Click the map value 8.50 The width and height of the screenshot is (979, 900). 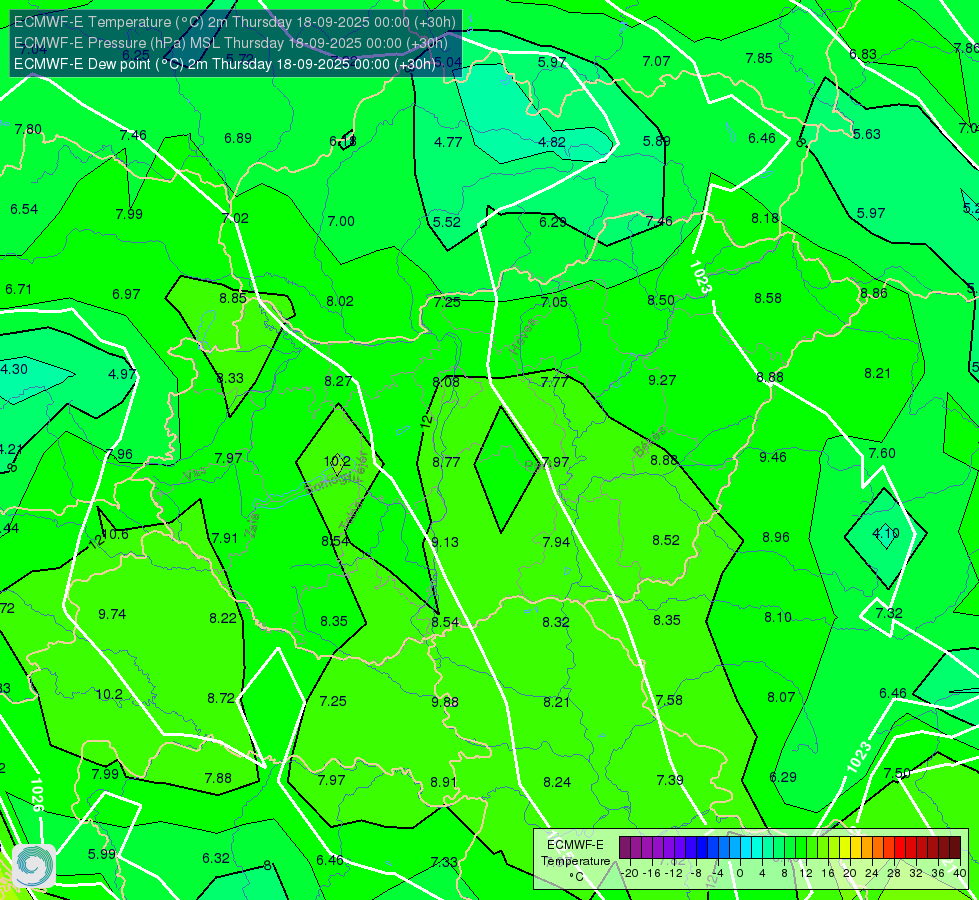[661, 300]
